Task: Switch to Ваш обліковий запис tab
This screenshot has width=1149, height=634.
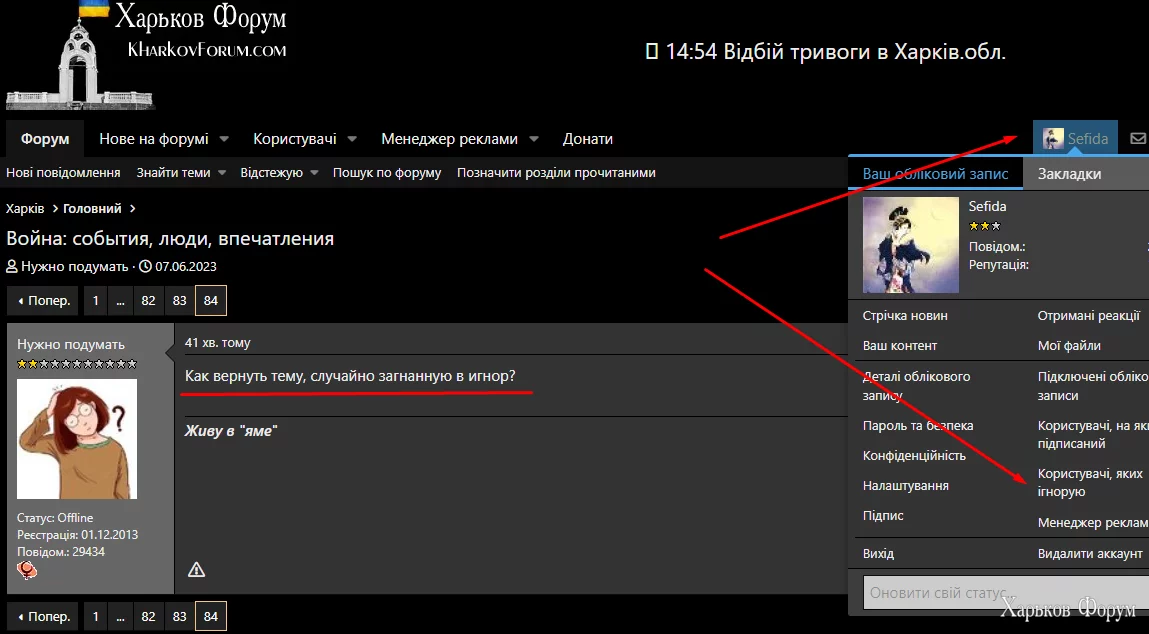Action: pos(936,174)
